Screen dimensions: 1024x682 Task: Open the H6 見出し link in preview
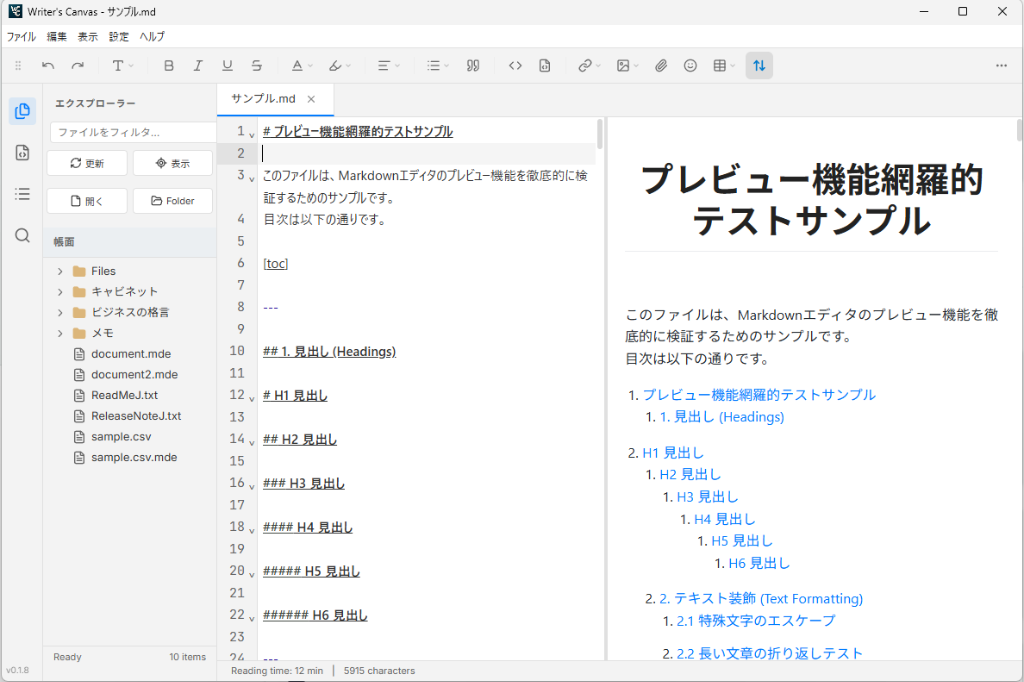[759, 563]
